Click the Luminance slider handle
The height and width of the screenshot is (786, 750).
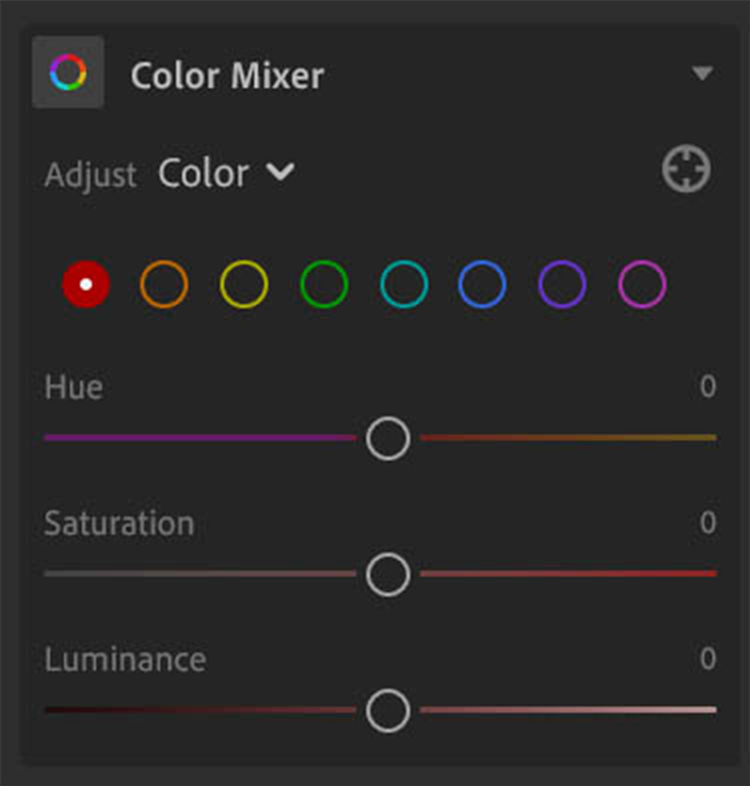tap(388, 710)
